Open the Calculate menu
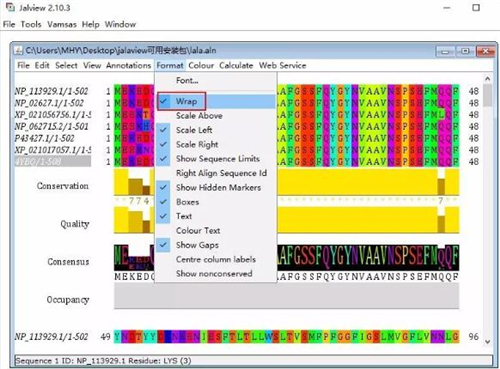The width and height of the screenshot is (500, 369). point(236,65)
